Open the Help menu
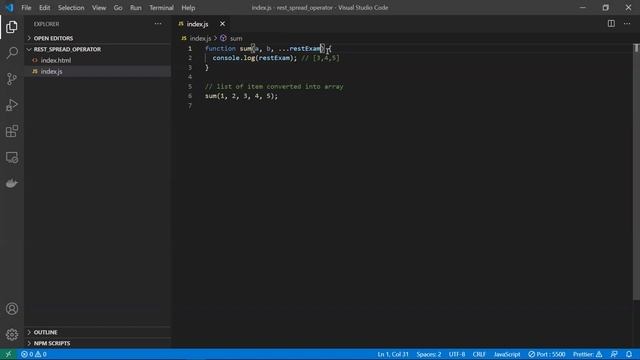The height and width of the screenshot is (360, 640). click(188, 7)
